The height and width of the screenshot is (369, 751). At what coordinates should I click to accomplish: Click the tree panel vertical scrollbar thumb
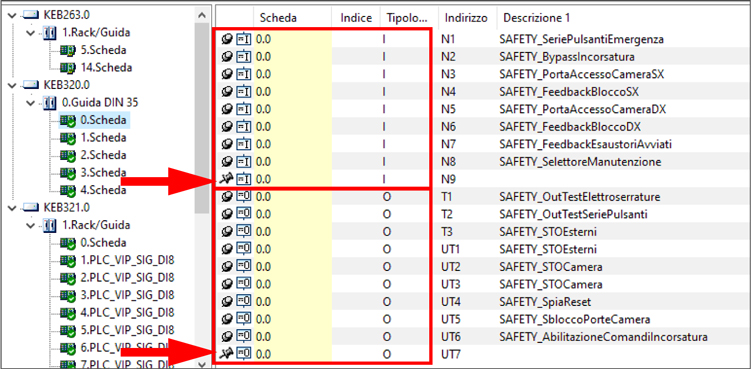(x=203, y=117)
